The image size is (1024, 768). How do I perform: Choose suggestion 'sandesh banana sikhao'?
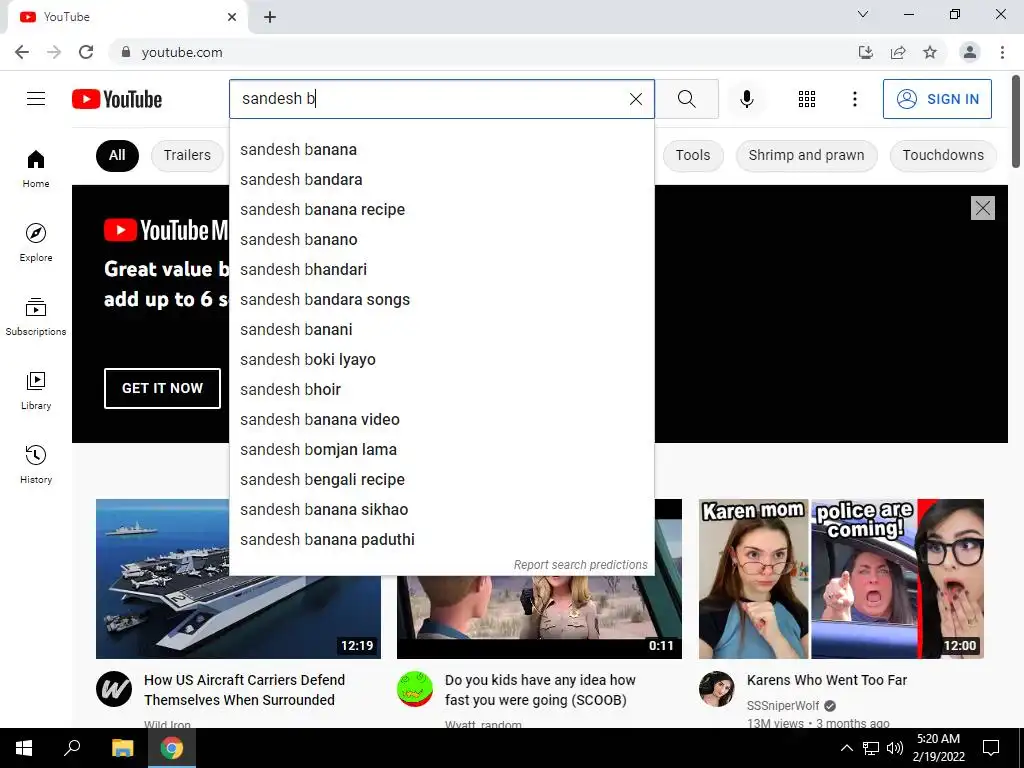(x=441, y=510)
